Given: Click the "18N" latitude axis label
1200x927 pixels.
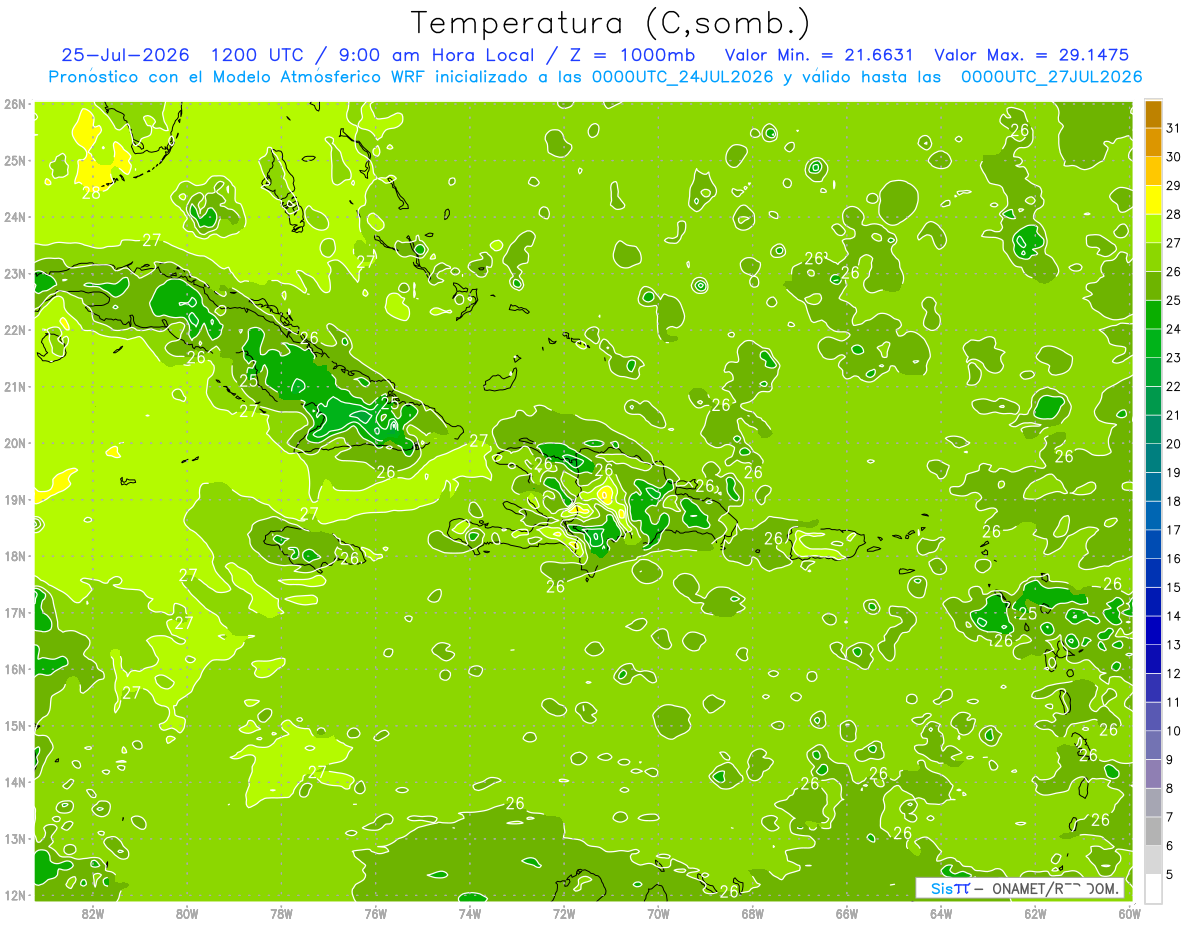Looking at the screenshot, I should click(x=14, y=556).
